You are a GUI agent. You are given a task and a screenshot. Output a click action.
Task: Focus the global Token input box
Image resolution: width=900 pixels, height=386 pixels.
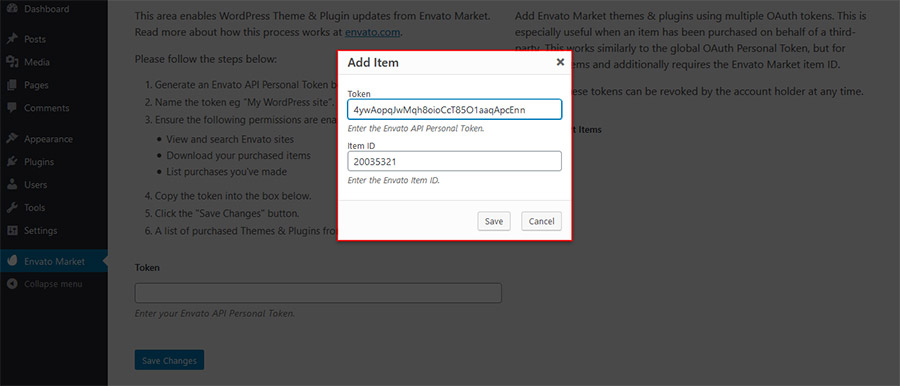318,293
